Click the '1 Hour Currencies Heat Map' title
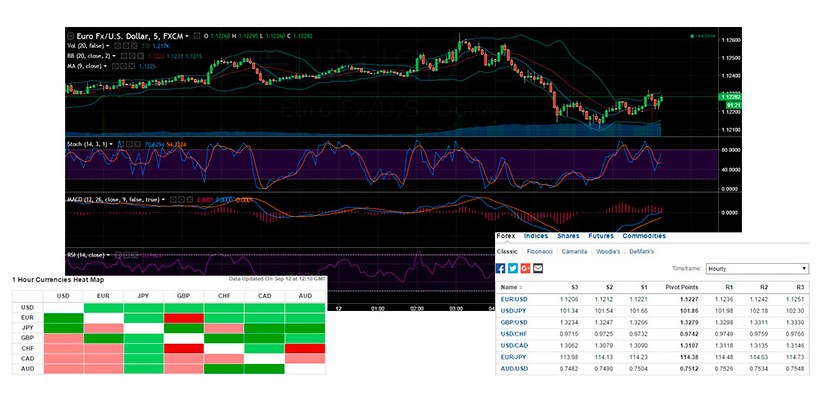Viewport: 827px width, 415px height. [x=58, y=280]
